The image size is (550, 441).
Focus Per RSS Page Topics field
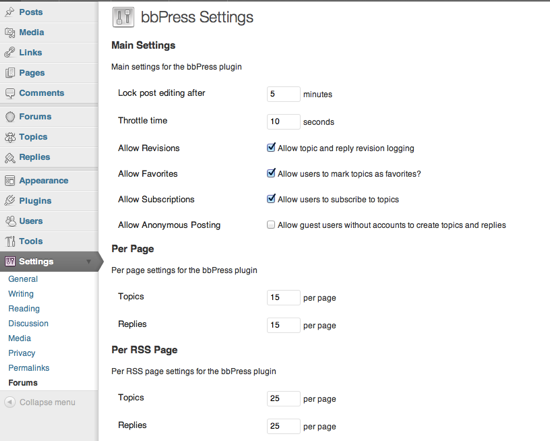pos(283,399)
